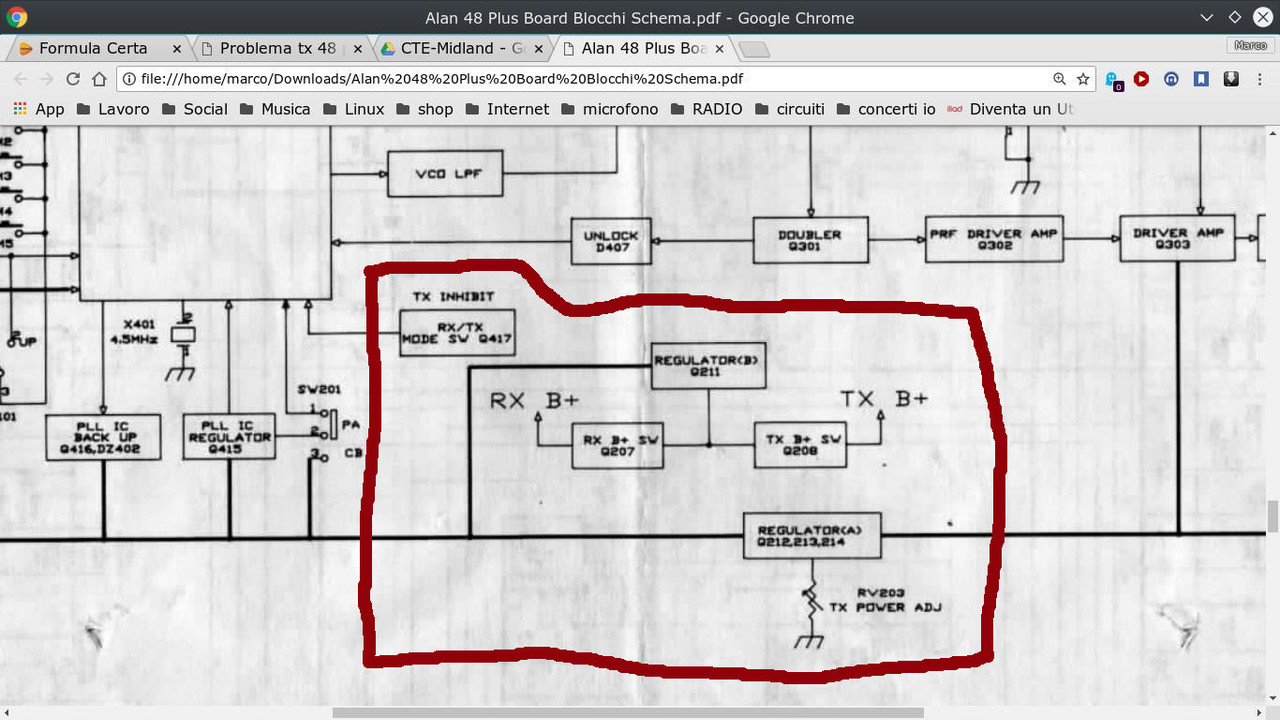The image size is (1280, 720).
Task: Open the Chrome home page
Action: (99, 79)
